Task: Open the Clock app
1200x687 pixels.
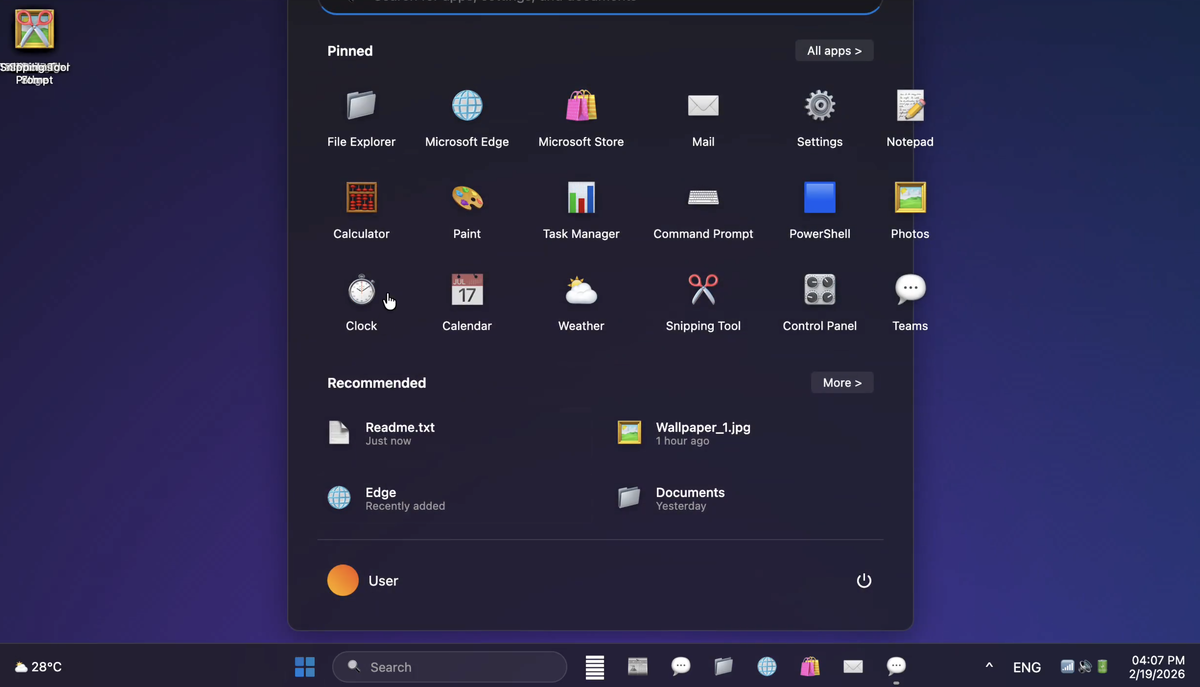Action: [361, 302]
